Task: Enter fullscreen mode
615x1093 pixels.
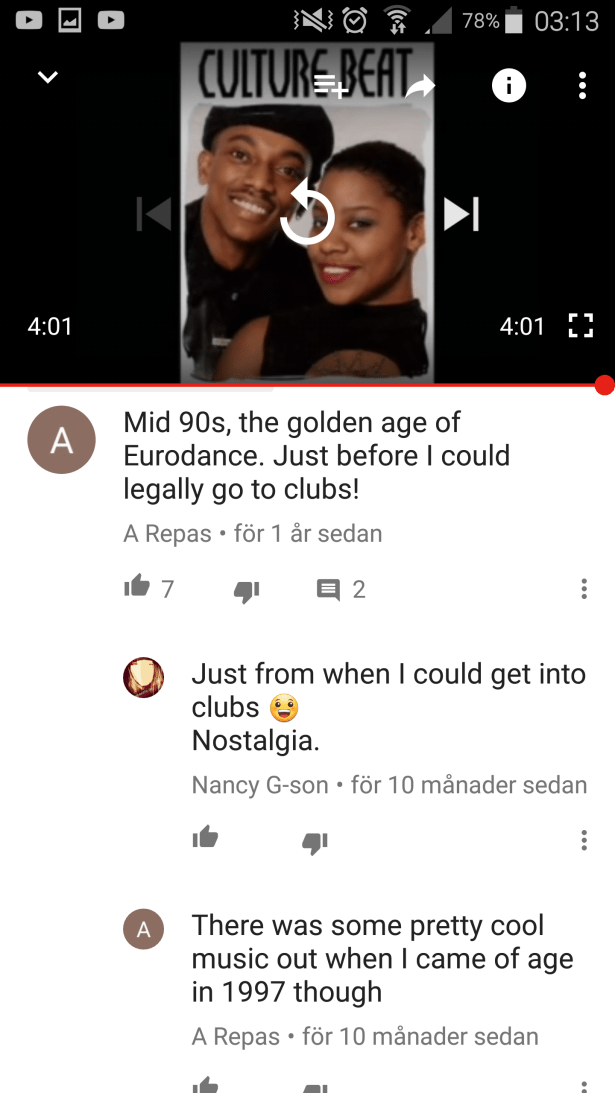Action: [580, 326]
